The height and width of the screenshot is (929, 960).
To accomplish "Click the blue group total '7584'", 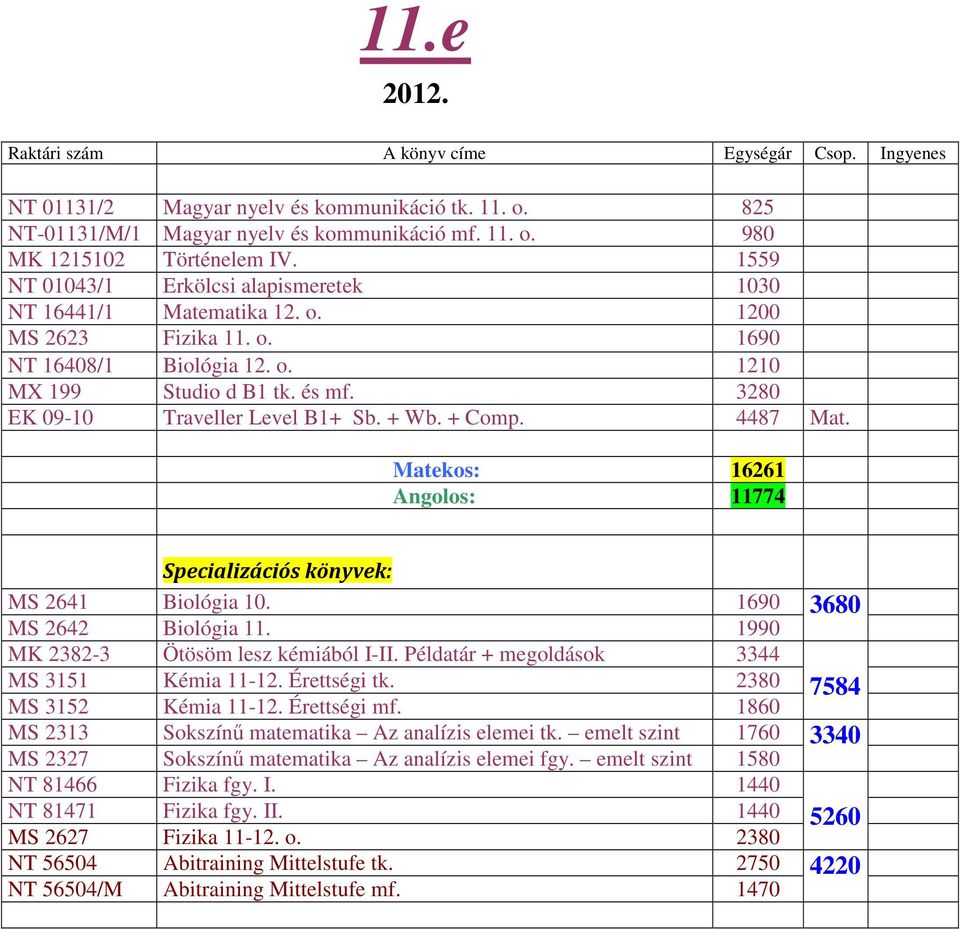I will [x=835, y=686].
